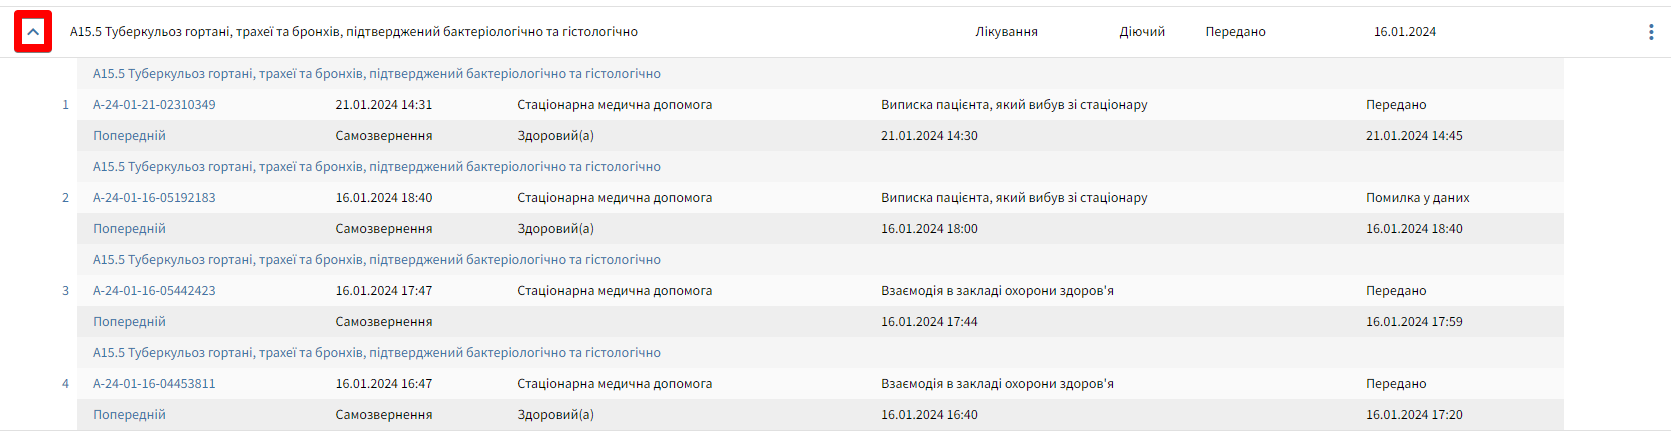Open record link A-24-01-16-05442423

pos(154,291)
